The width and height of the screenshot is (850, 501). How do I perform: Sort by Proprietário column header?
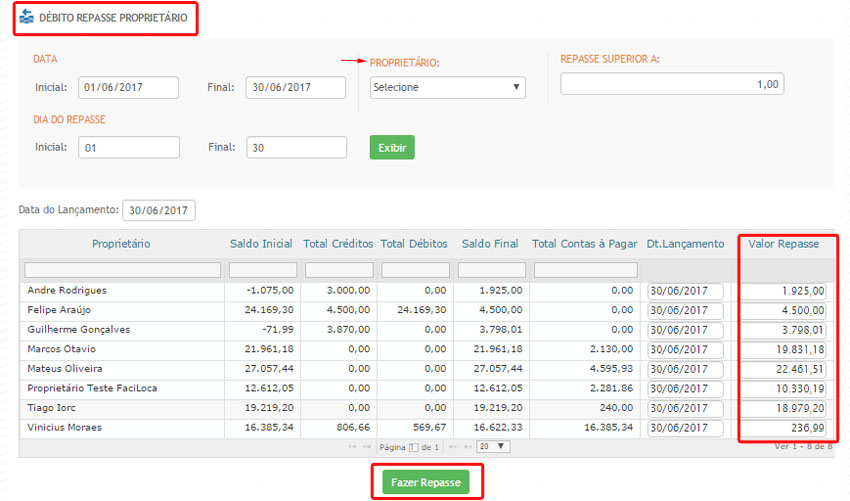[121, 243]
